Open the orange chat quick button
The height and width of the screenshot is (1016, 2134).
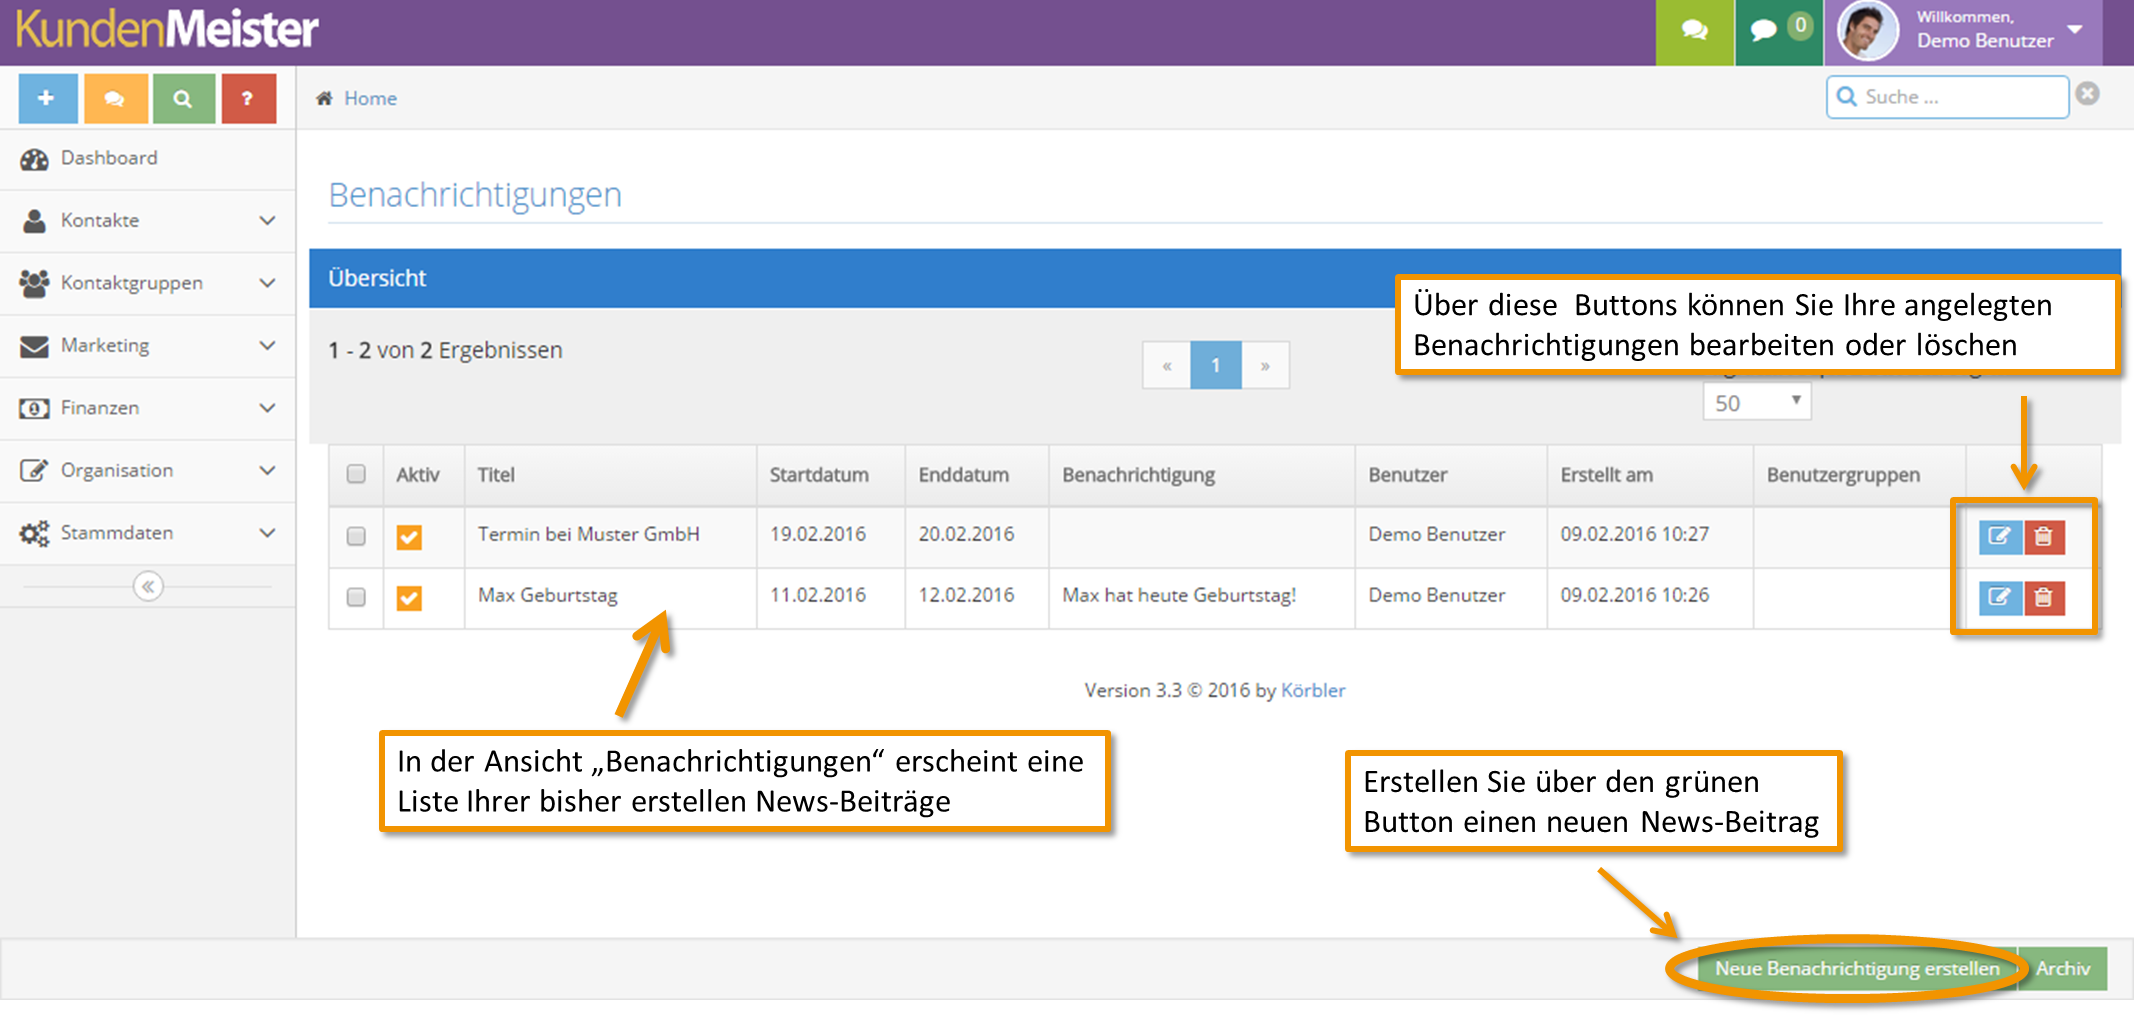(115, 98)
